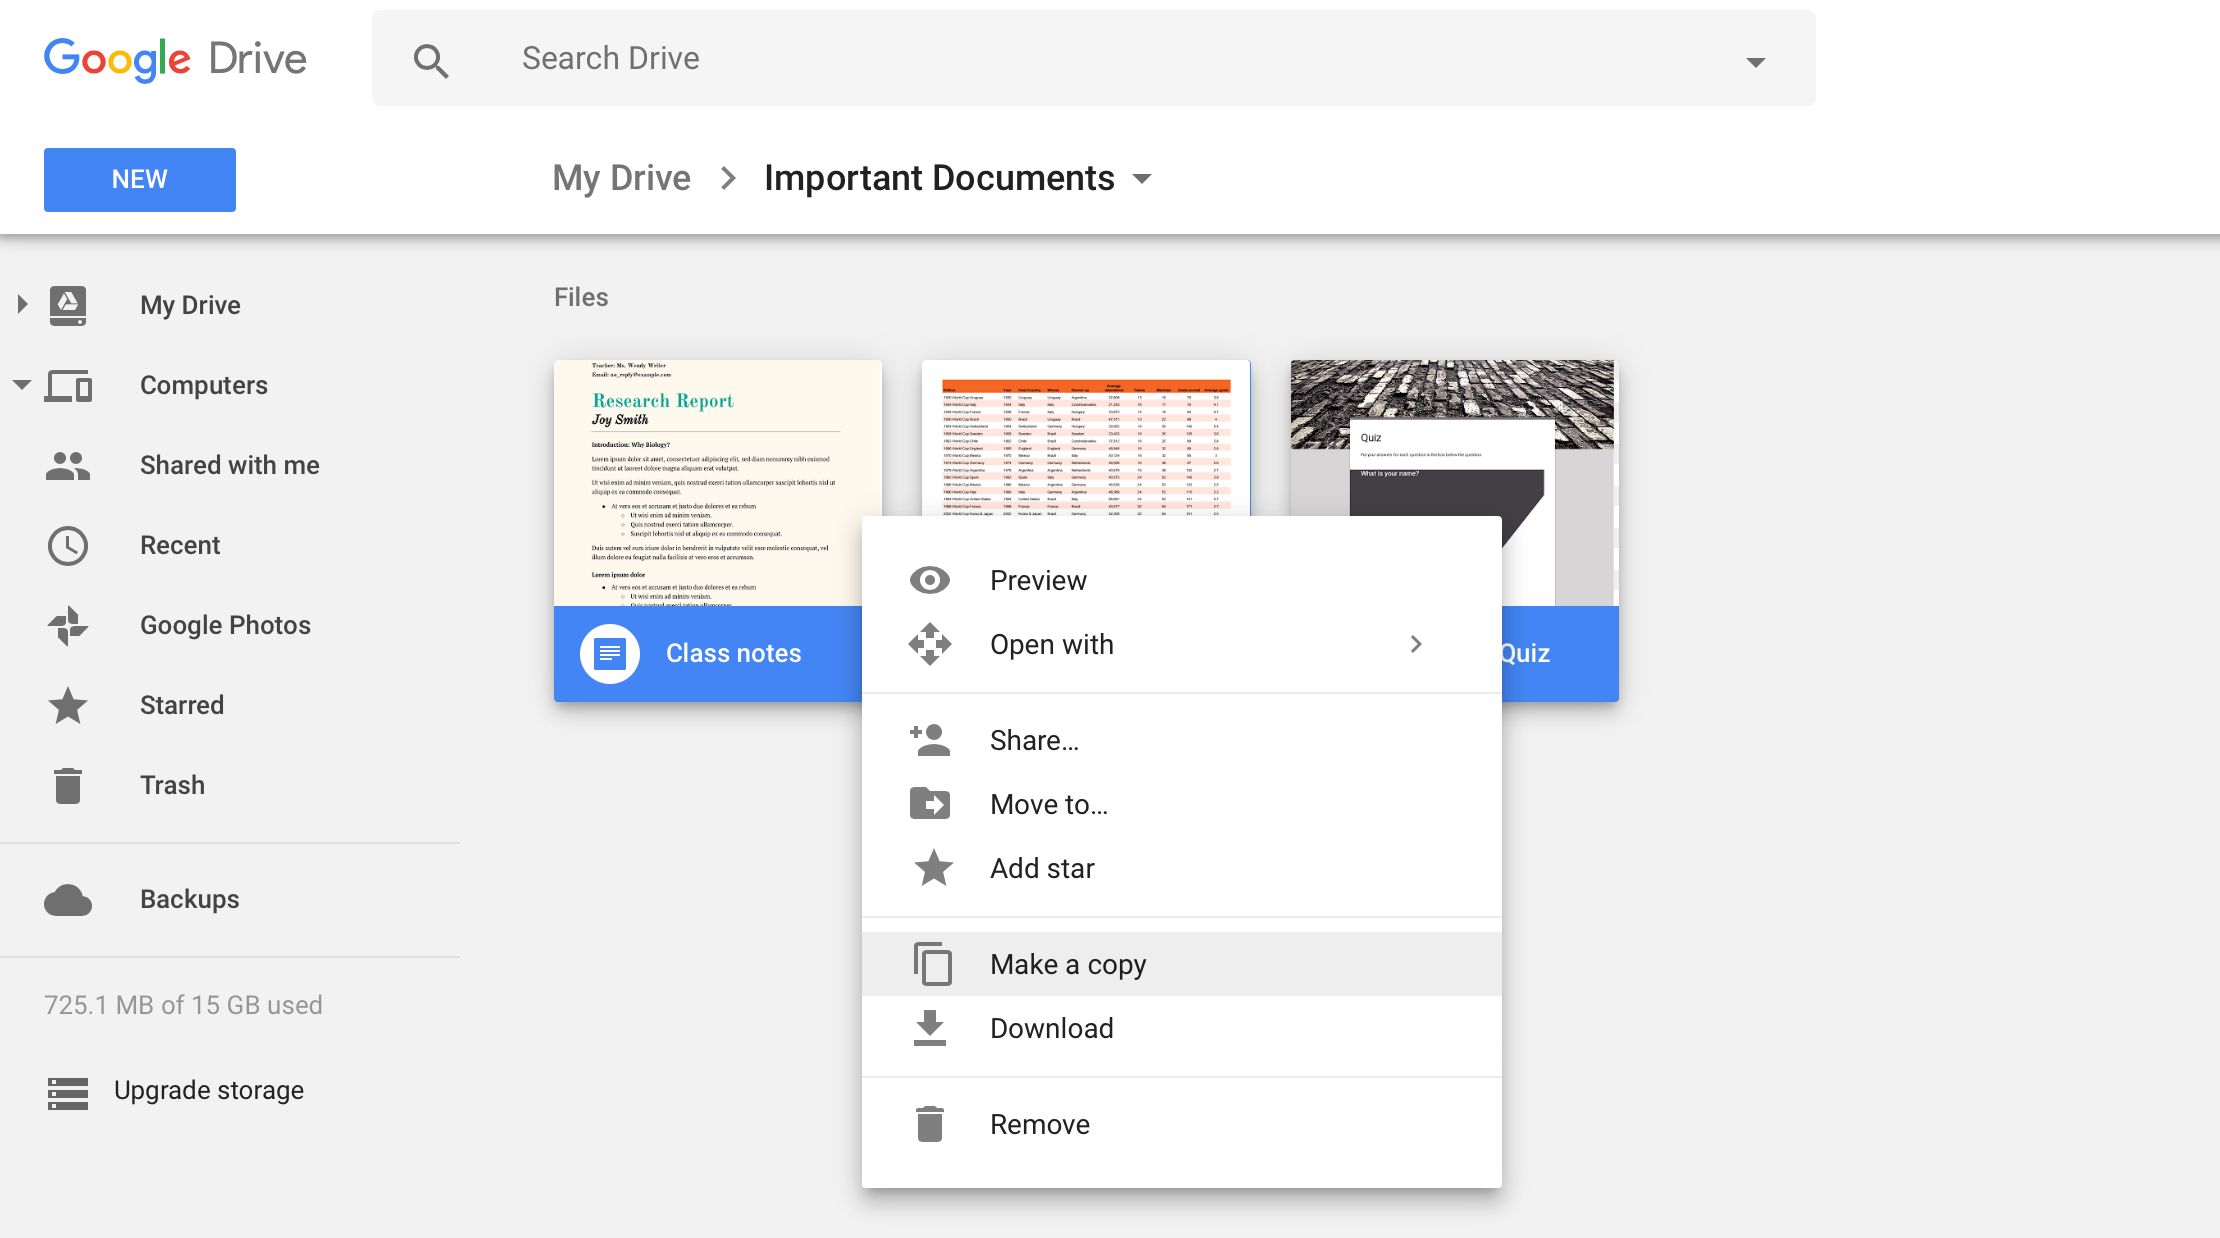
Task: Click the Download icon in context menu
Action: (x=930, y=1028)
